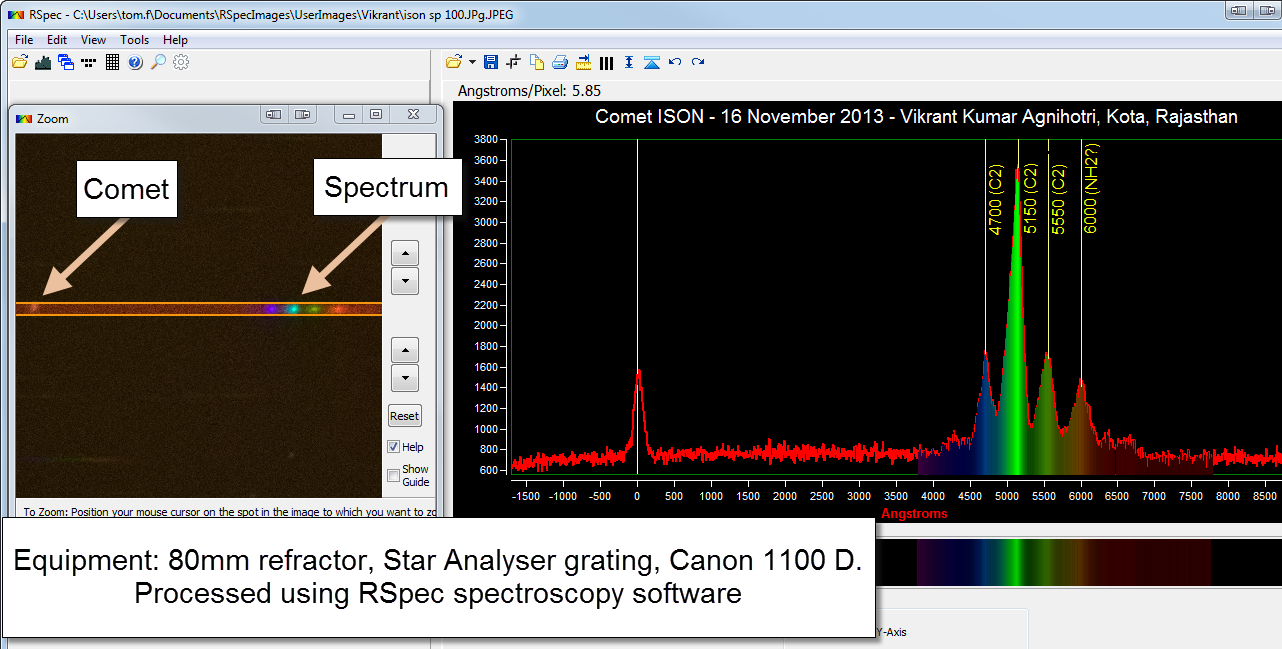
Task: Open the Tools menu
Action: pyautogui.click(x=134, y=40)
